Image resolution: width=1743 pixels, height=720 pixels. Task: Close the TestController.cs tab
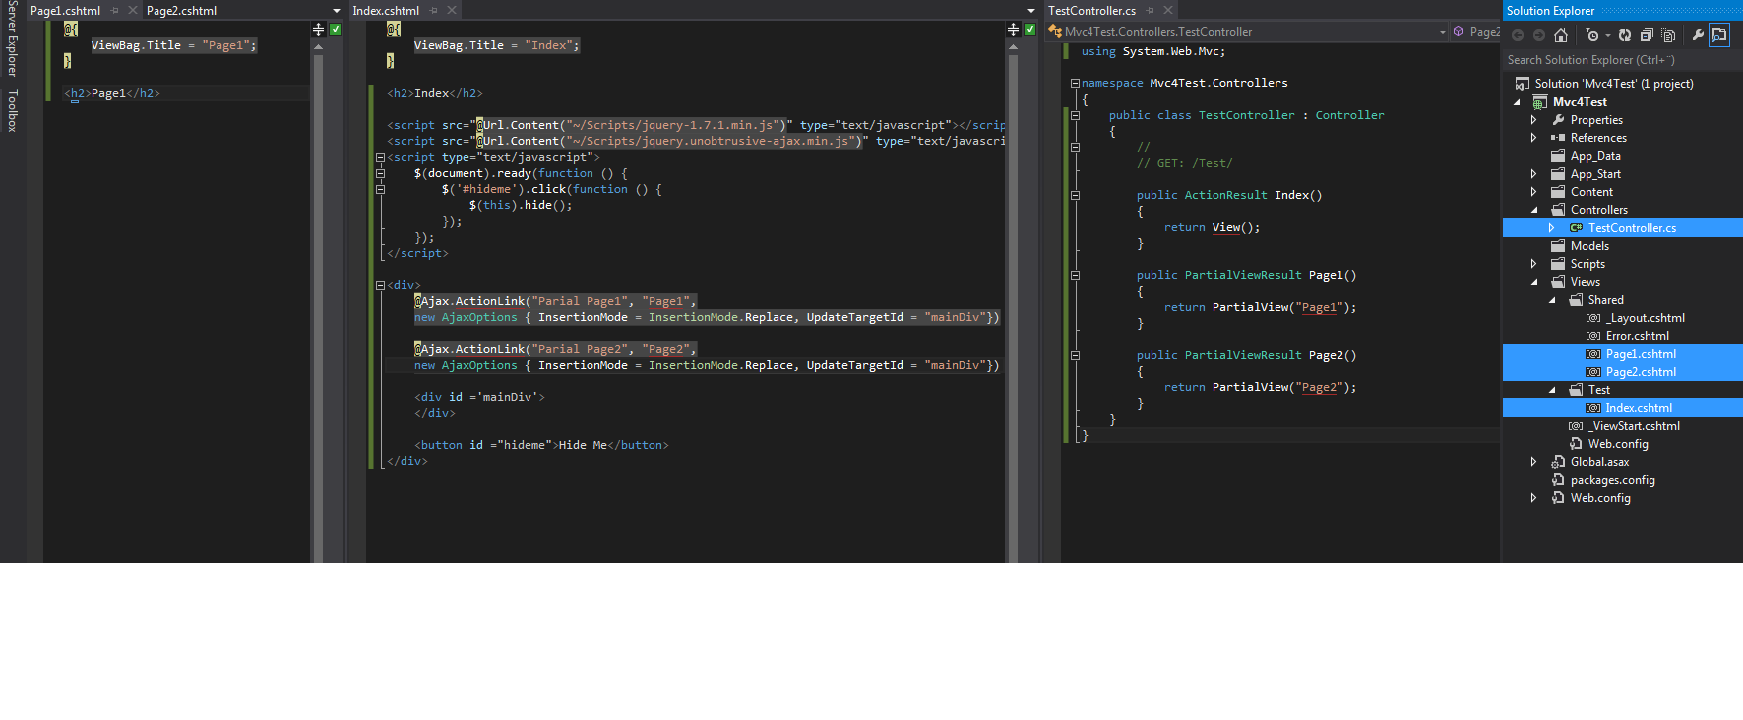click(x=1168, y=11)
